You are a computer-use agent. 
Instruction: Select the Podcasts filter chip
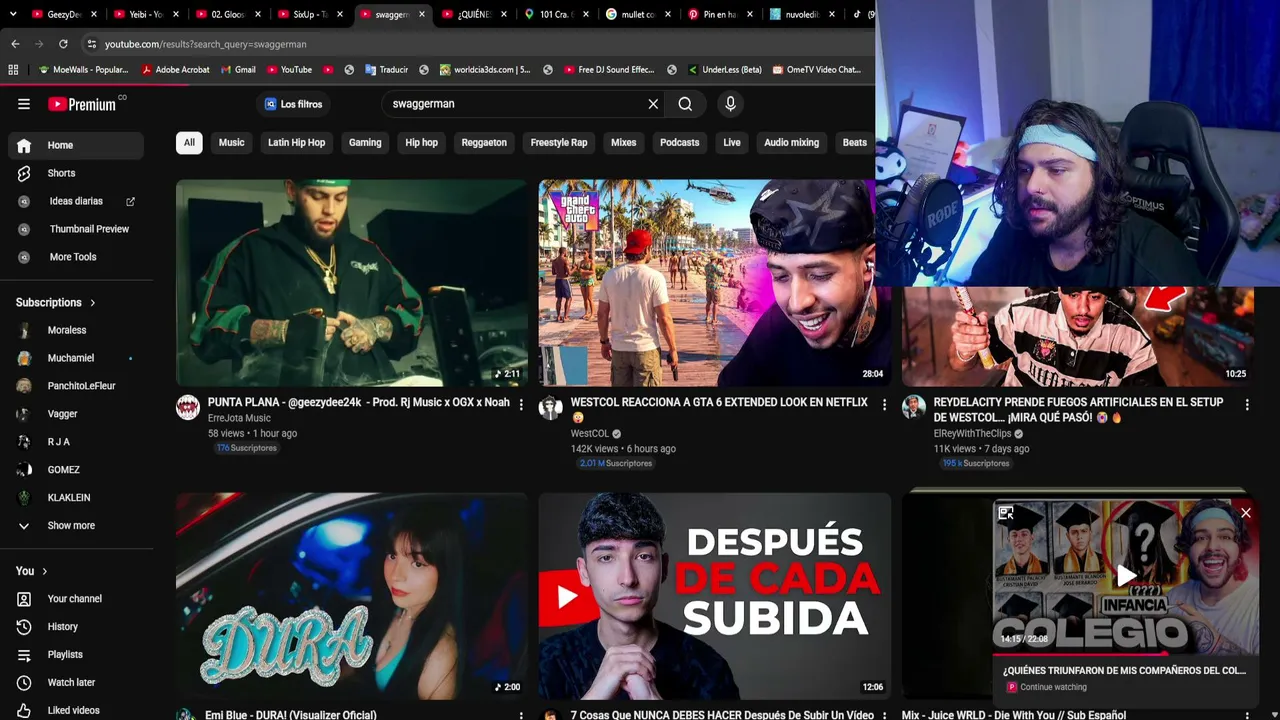point(680,142)
